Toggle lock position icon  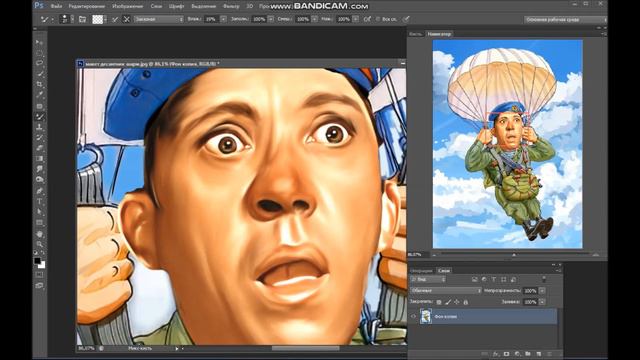click(x=457, y=302)
